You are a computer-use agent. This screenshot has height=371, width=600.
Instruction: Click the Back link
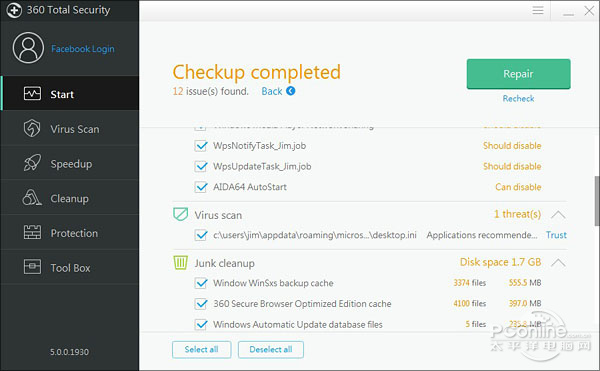272,91
